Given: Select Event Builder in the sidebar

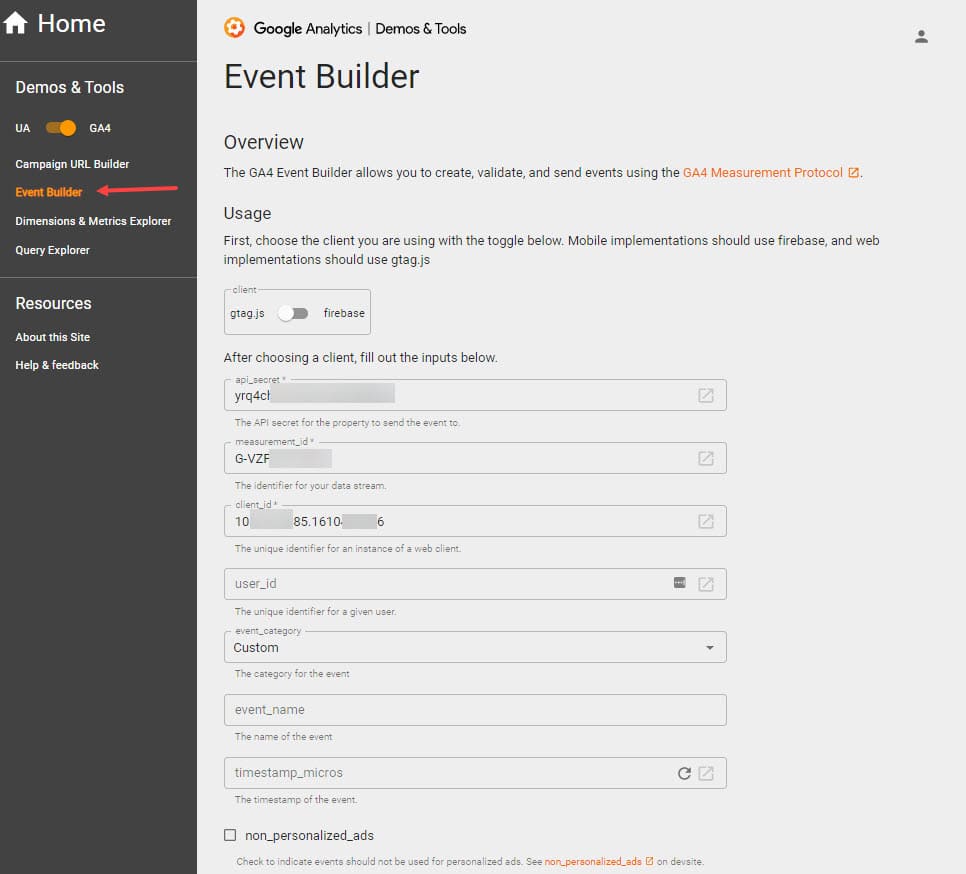Looking at the screenshot, I should pos(49,192).
